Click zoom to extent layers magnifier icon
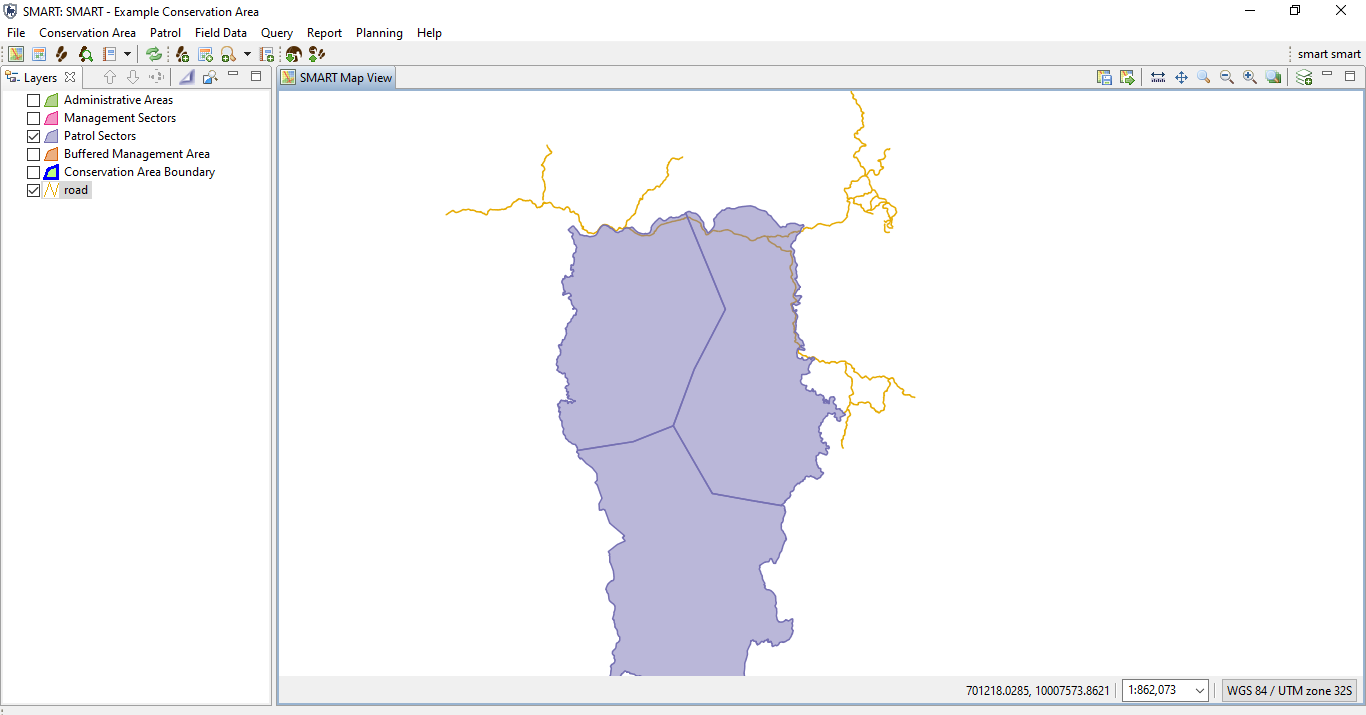Screen dimensions: 1366x715 click(x=1273, y=77)
